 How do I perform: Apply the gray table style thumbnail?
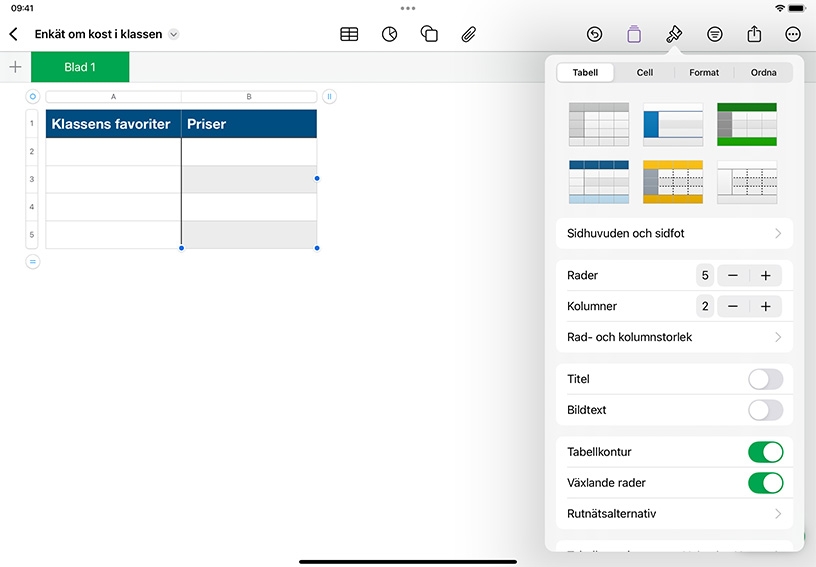click(x=599, y=124)
